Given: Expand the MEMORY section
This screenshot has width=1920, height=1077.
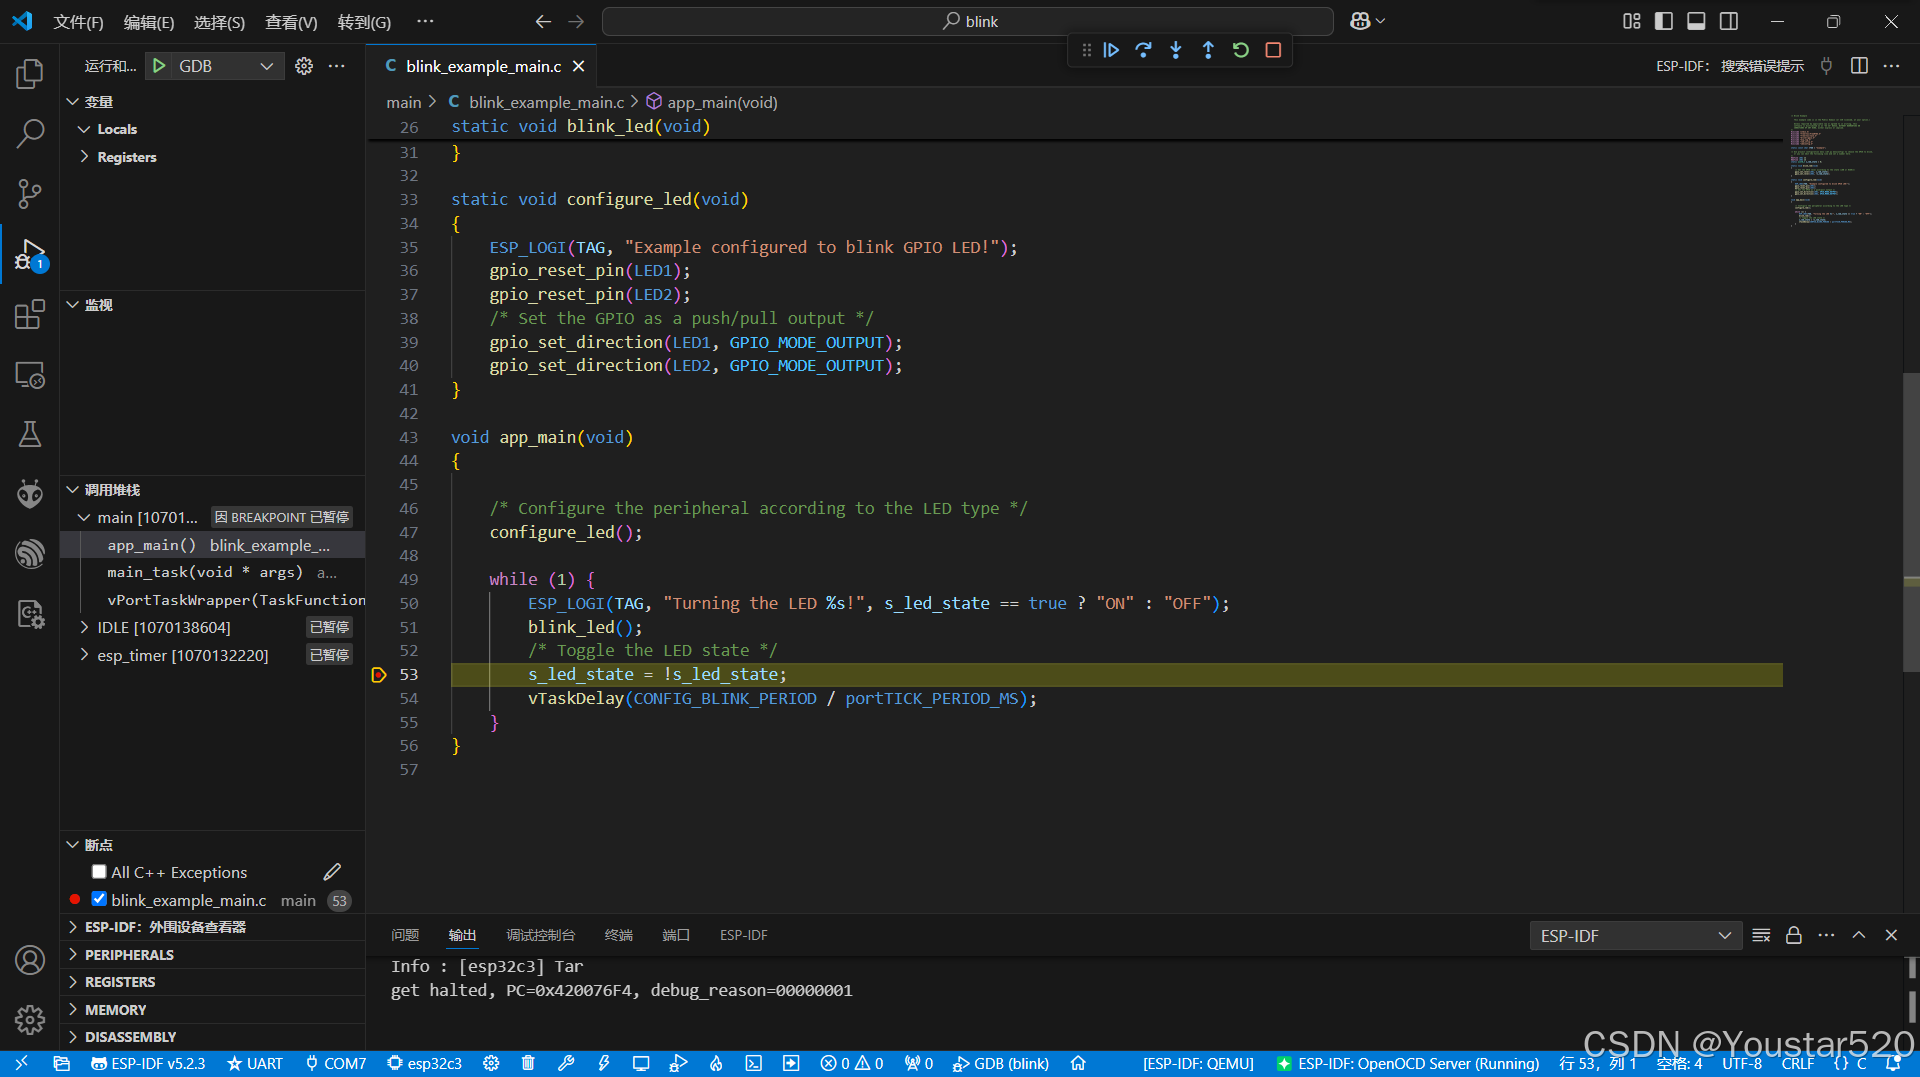Looking at the screenshot, I should click(x=213, y=1010).
